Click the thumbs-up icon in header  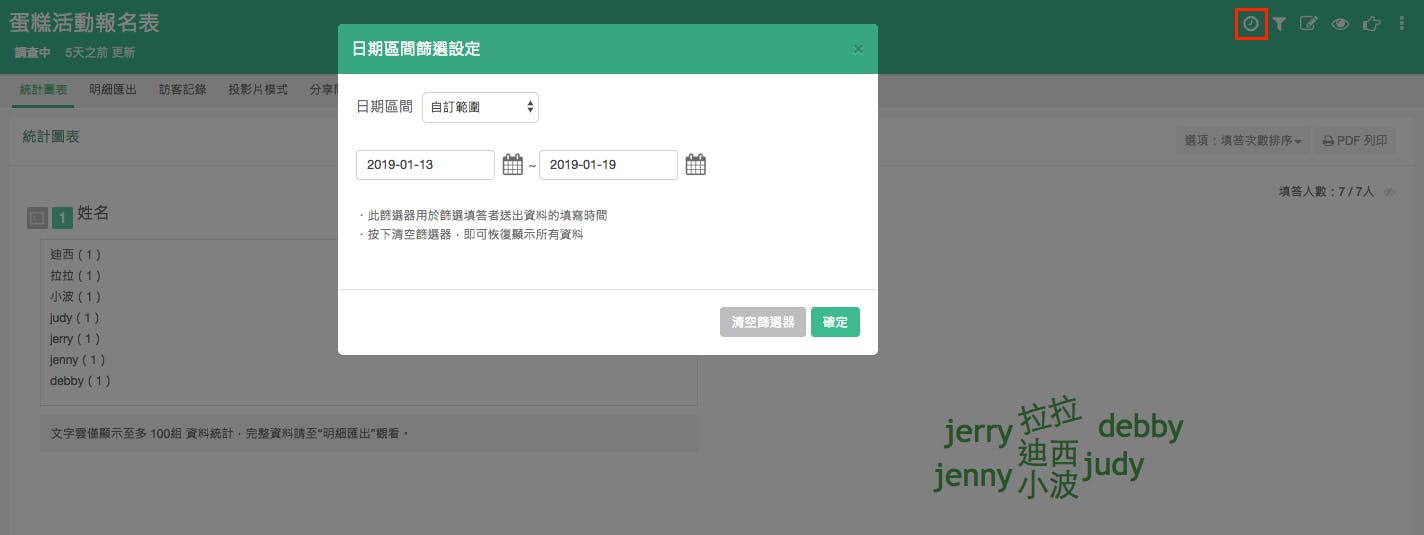click(x=1372, y=23)
